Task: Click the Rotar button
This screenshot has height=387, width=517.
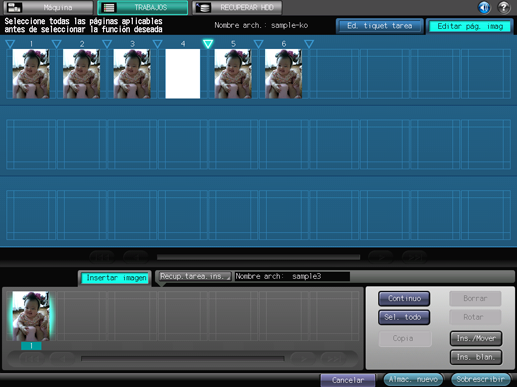Action: coord(475,317)
